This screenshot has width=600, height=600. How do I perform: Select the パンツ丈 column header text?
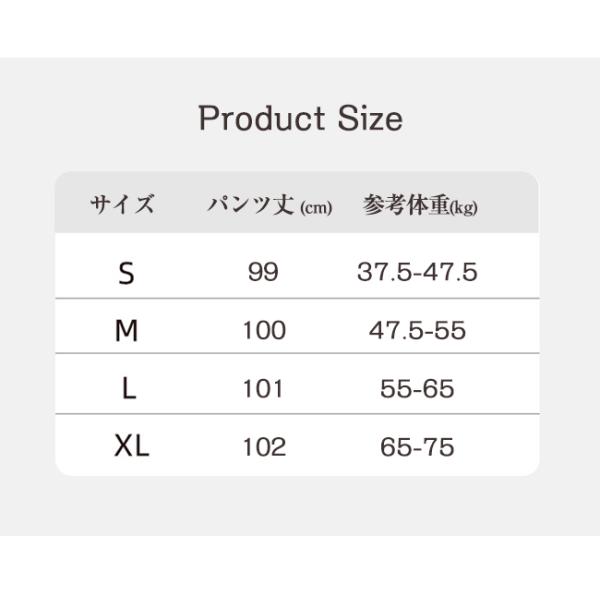(x=250, y=205)
